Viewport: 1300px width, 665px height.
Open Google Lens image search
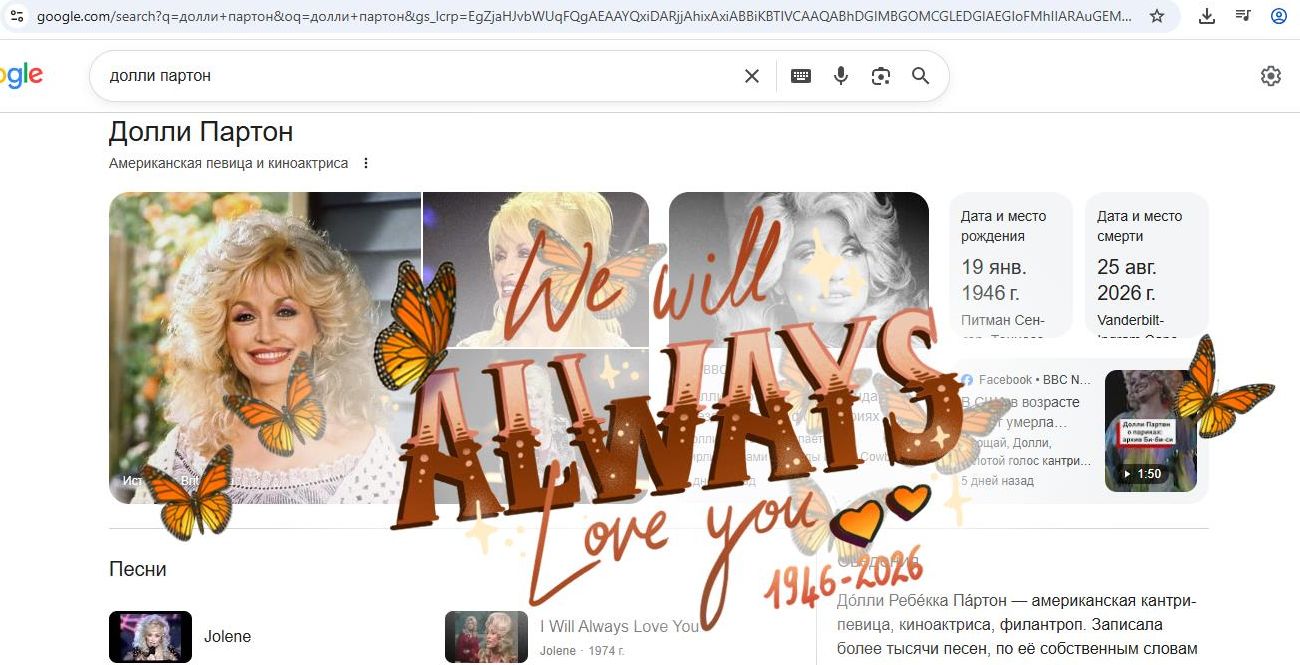point(881,76)
